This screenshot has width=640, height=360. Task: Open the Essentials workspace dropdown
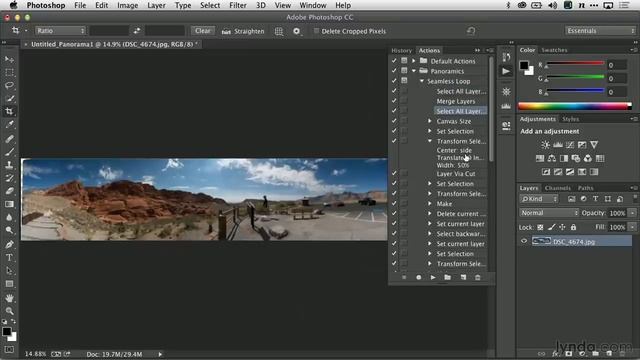pyautogui.click(x=600, y=31)
